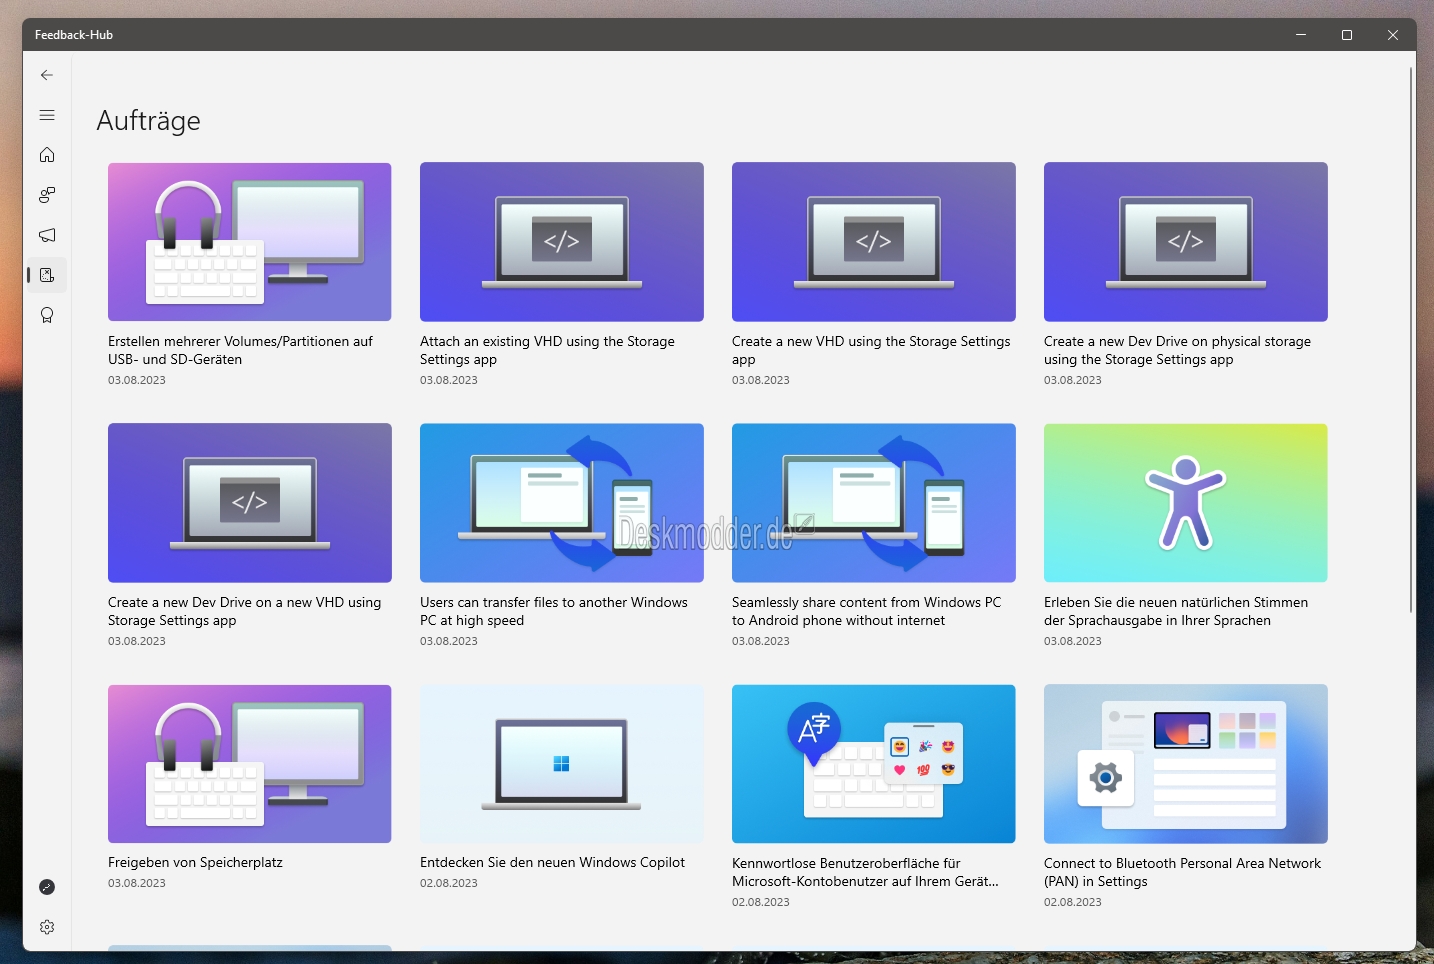The height and width of the screenshot is (964, 1434).
Task: Open thumbnail for transfer files at high speed
Action: 562,503
